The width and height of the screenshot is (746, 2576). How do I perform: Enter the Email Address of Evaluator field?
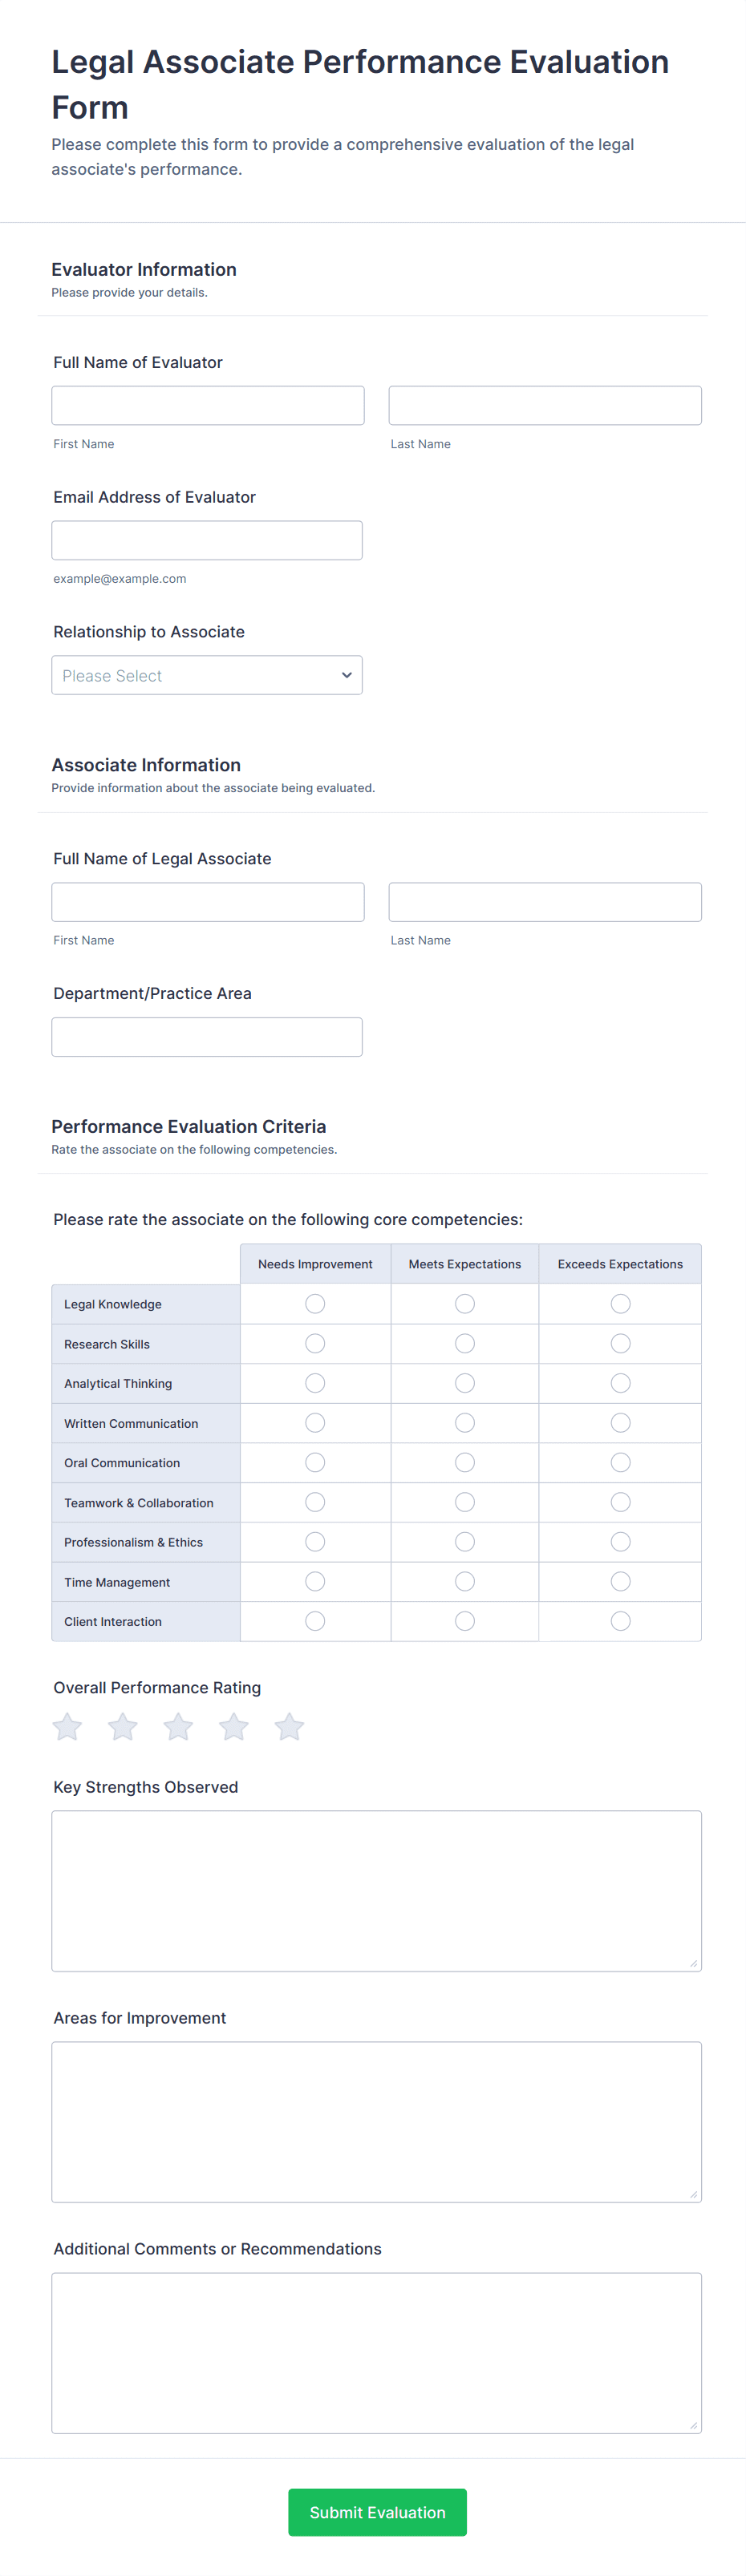[x=207, y=540]
